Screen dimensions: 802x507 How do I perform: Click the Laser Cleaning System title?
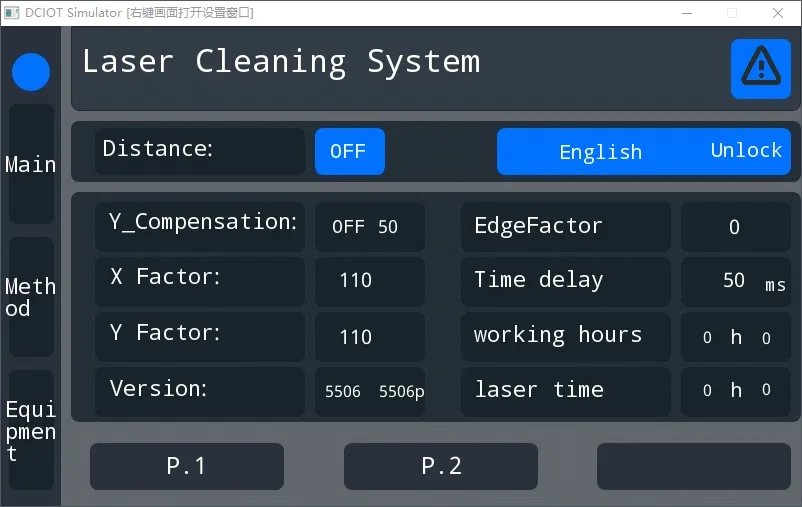coord(281,62)
